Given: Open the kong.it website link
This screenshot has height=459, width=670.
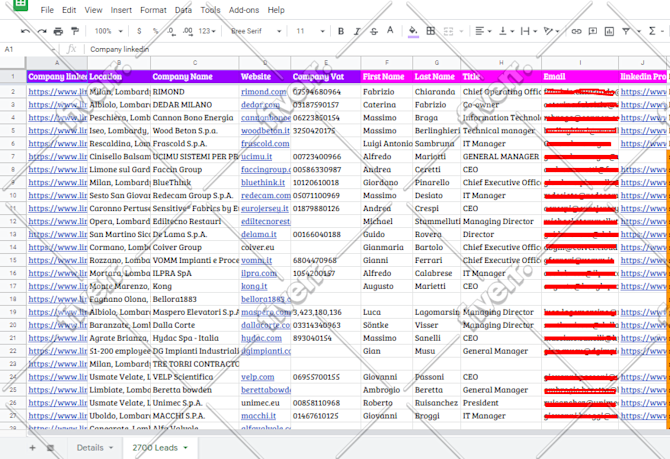Looking at the screenshot, I should click(254, 286).
